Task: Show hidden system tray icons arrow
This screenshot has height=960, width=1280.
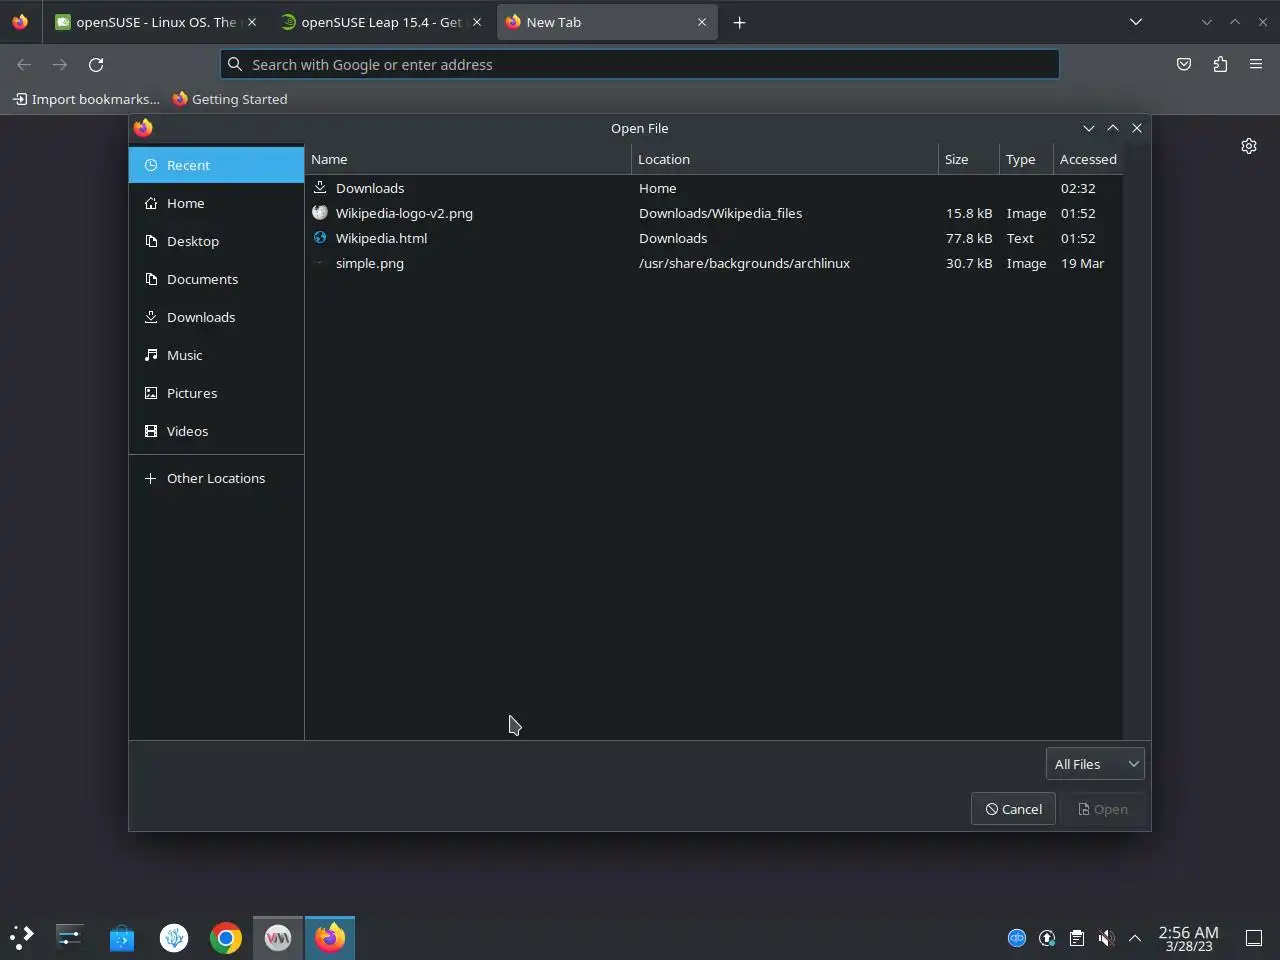Action: tap(1135, 937)
